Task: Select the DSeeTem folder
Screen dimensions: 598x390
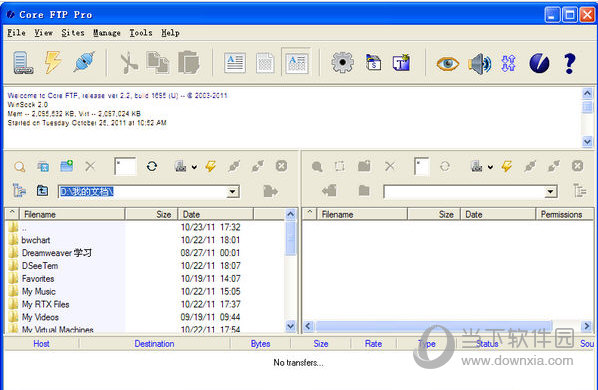Action: pyautogui.click(x=40, y=266)
